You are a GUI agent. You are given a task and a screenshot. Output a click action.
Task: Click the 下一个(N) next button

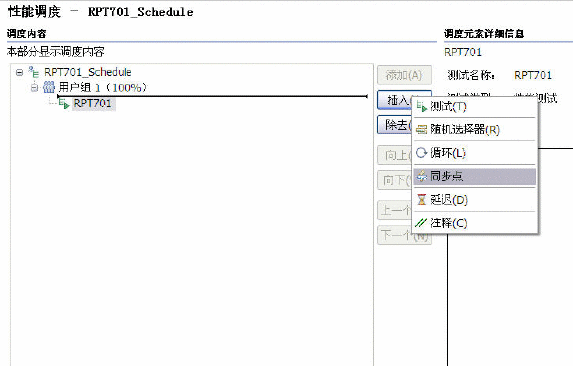pos(404,235)
